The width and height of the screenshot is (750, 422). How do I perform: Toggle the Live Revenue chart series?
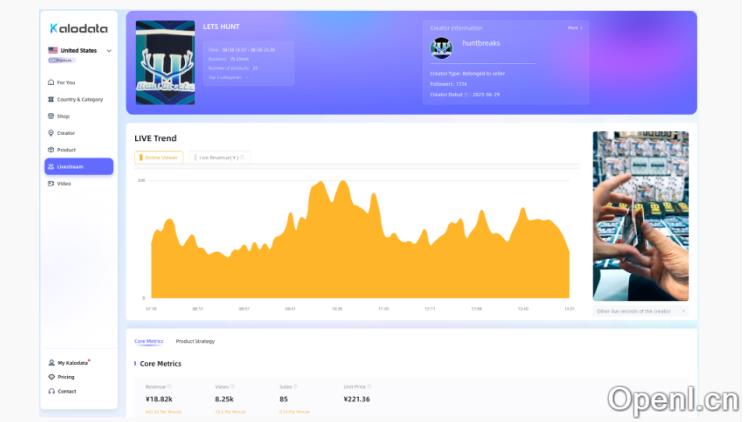click(x=219, y=157)
